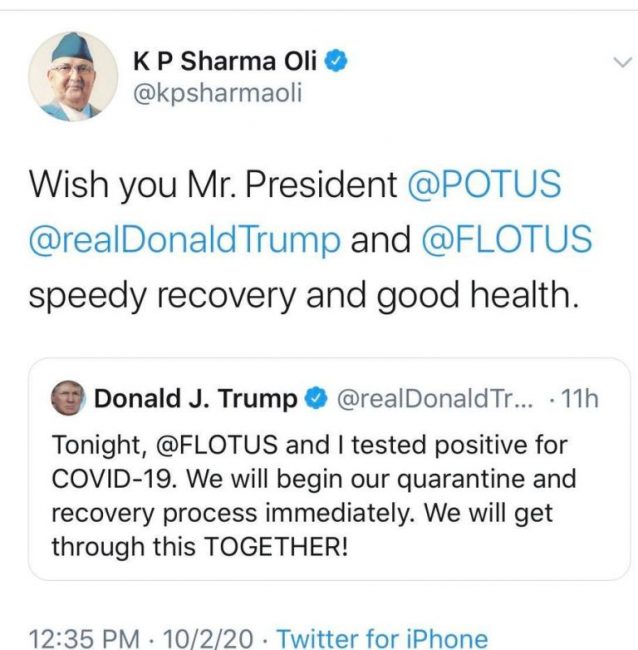Click verified badge beside Donald J. Trump
The width and height of the screenshot is (638, 650).
pos(314,399)
